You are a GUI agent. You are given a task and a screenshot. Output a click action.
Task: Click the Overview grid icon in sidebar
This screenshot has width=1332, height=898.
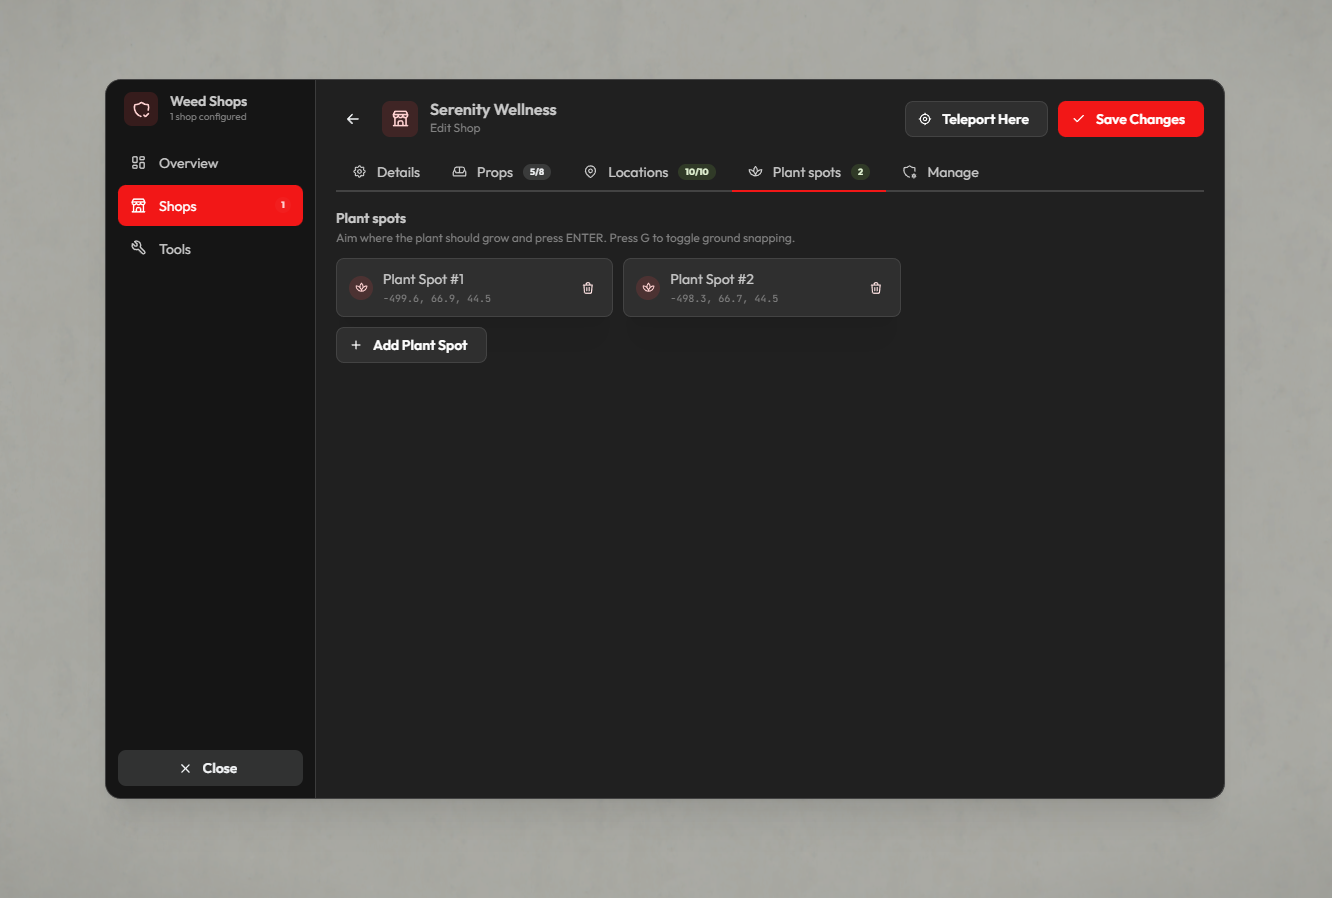139,163
